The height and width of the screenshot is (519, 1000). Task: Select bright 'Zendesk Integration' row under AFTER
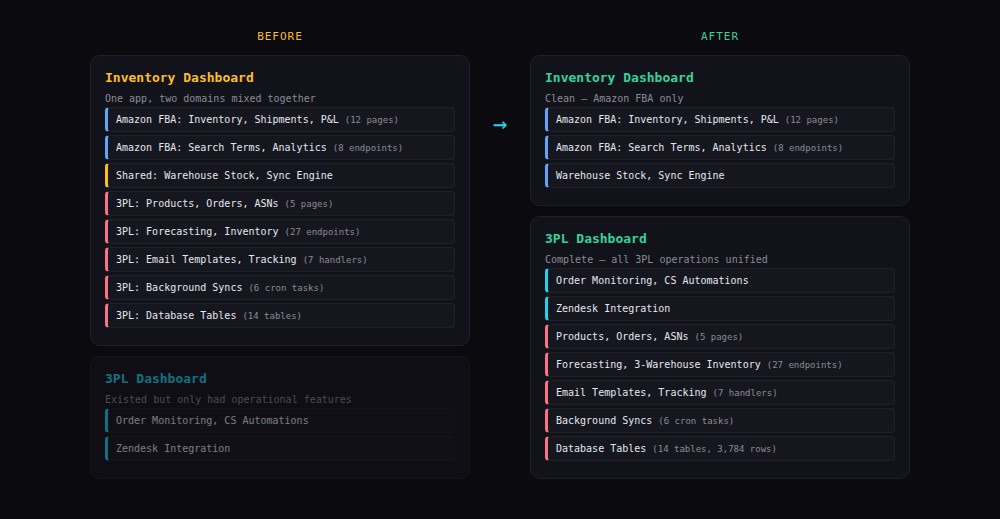click(720, 309)
